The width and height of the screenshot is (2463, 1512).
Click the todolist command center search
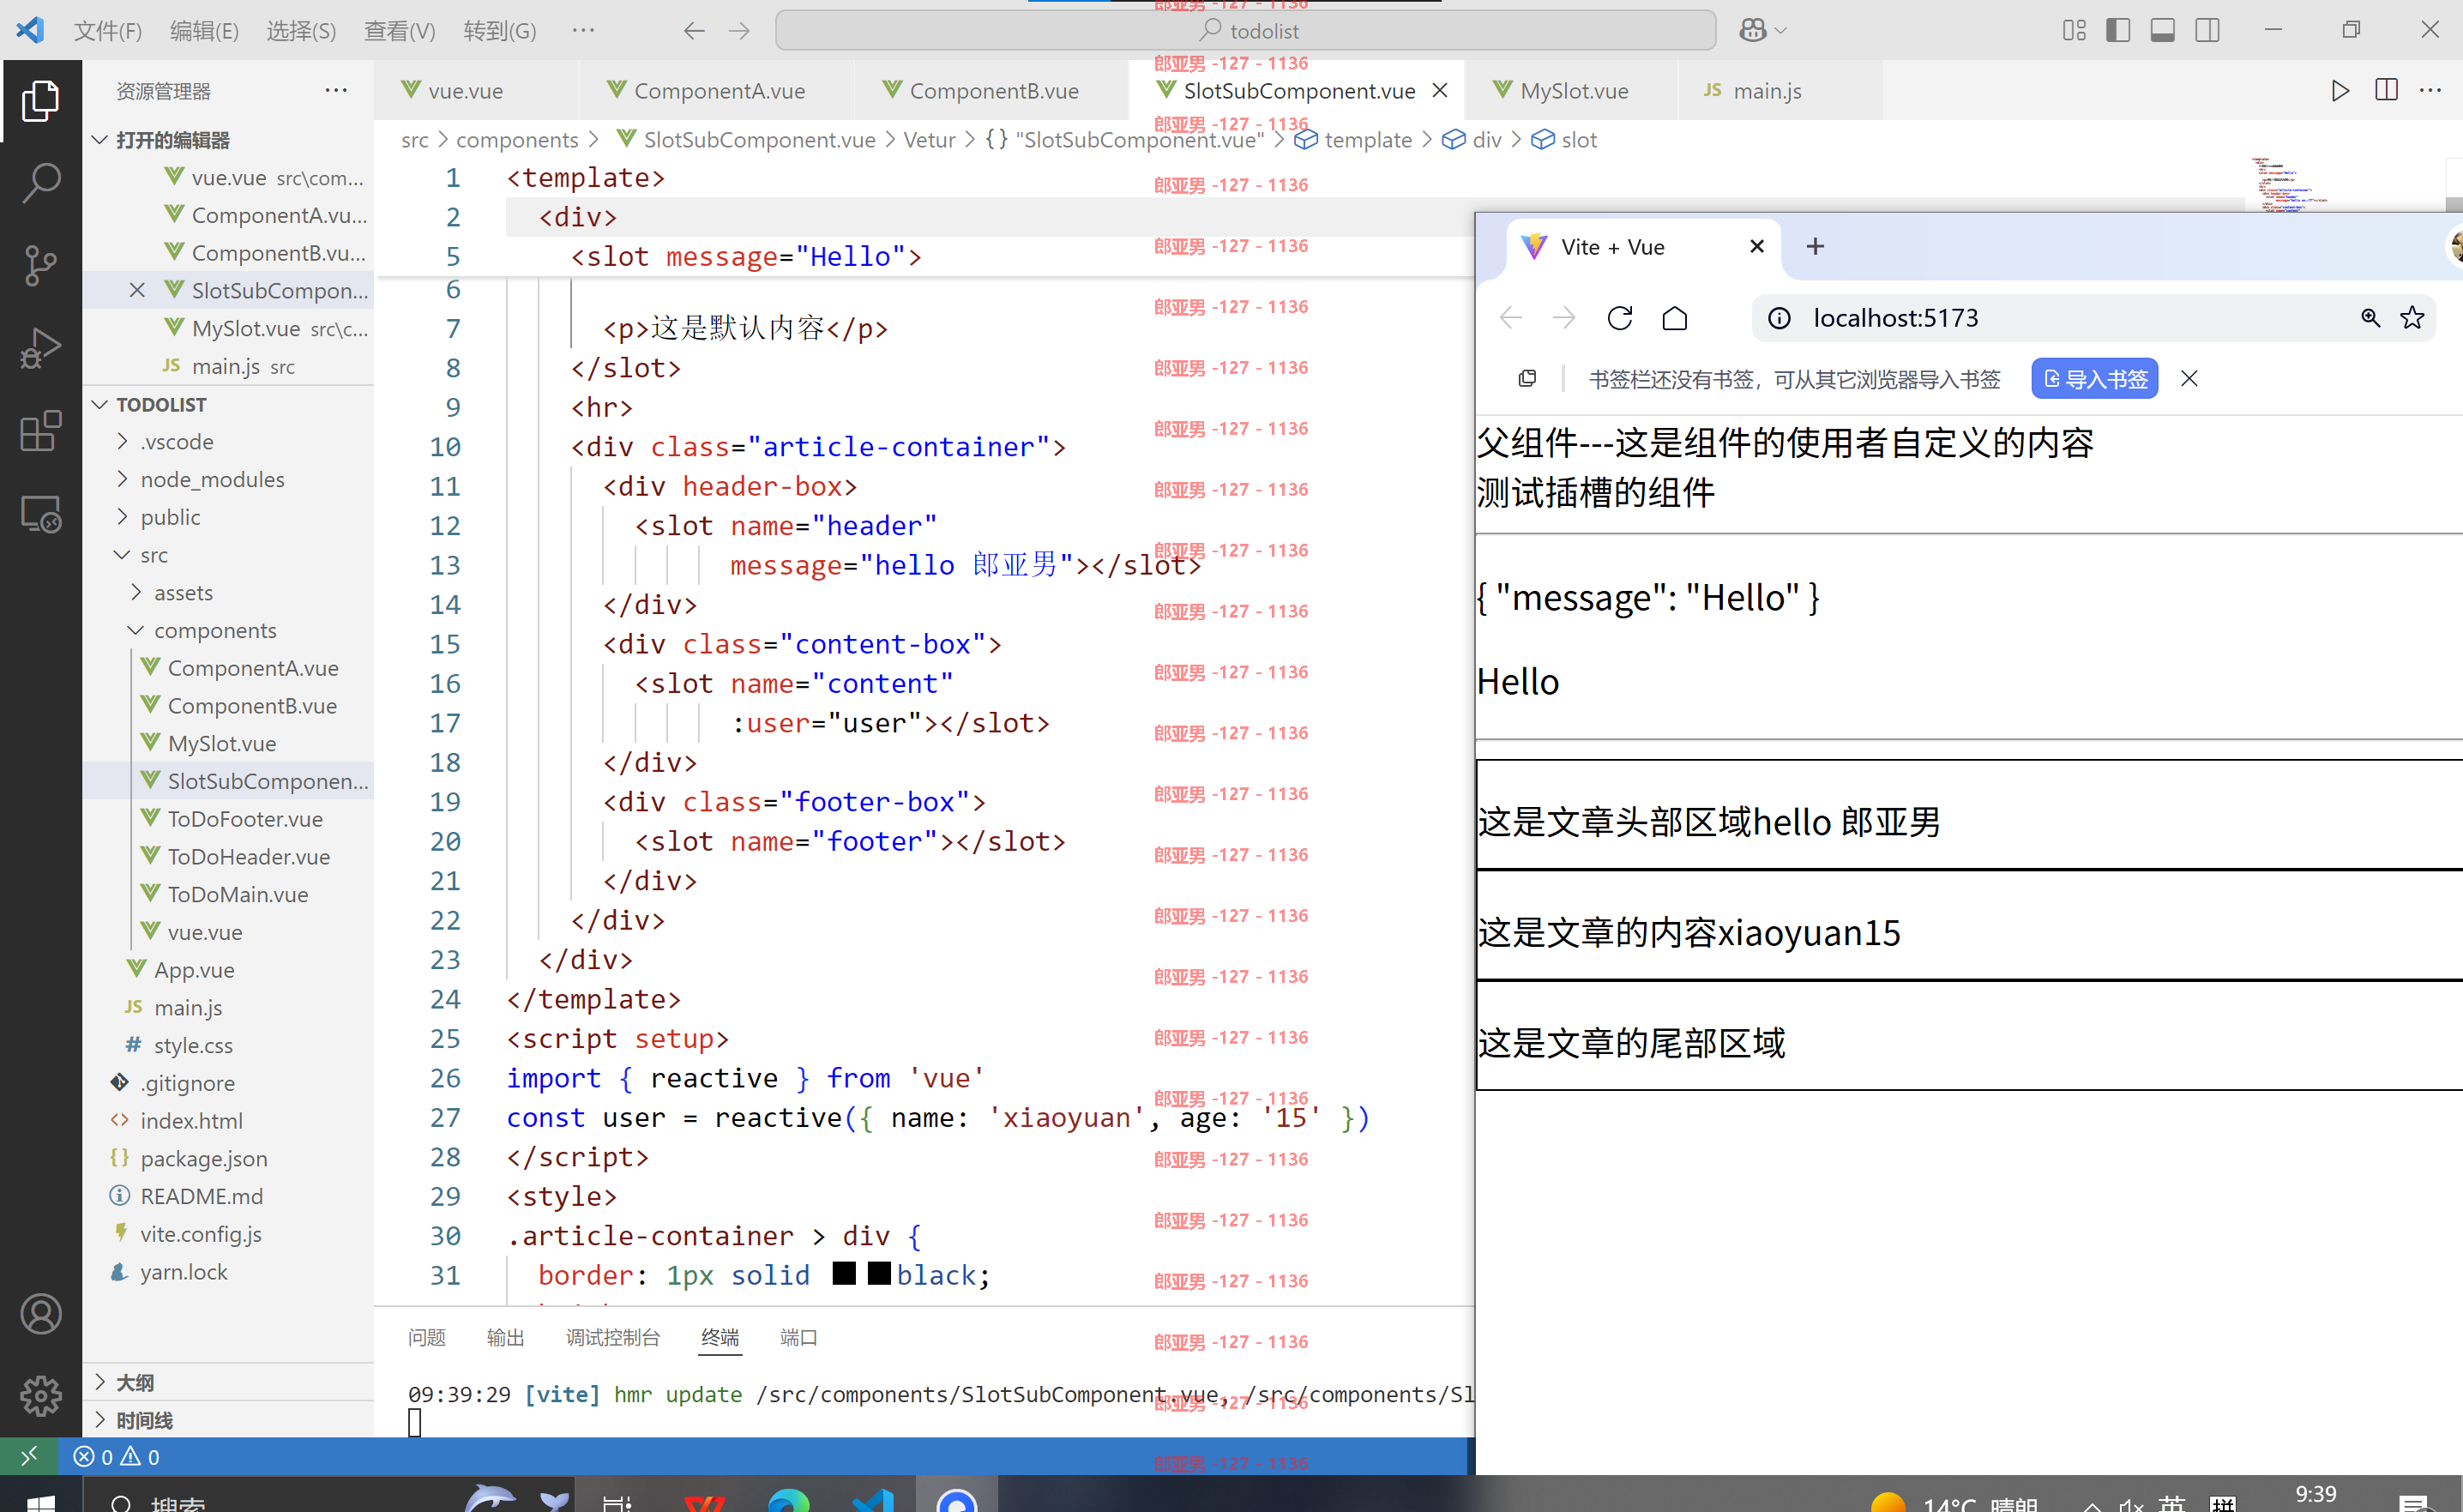coord(1246,31)
